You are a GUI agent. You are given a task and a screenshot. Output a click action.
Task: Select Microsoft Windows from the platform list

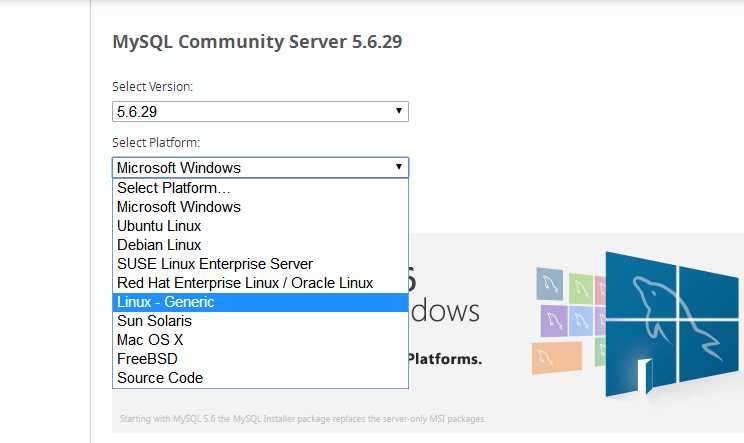click(260, 207)
